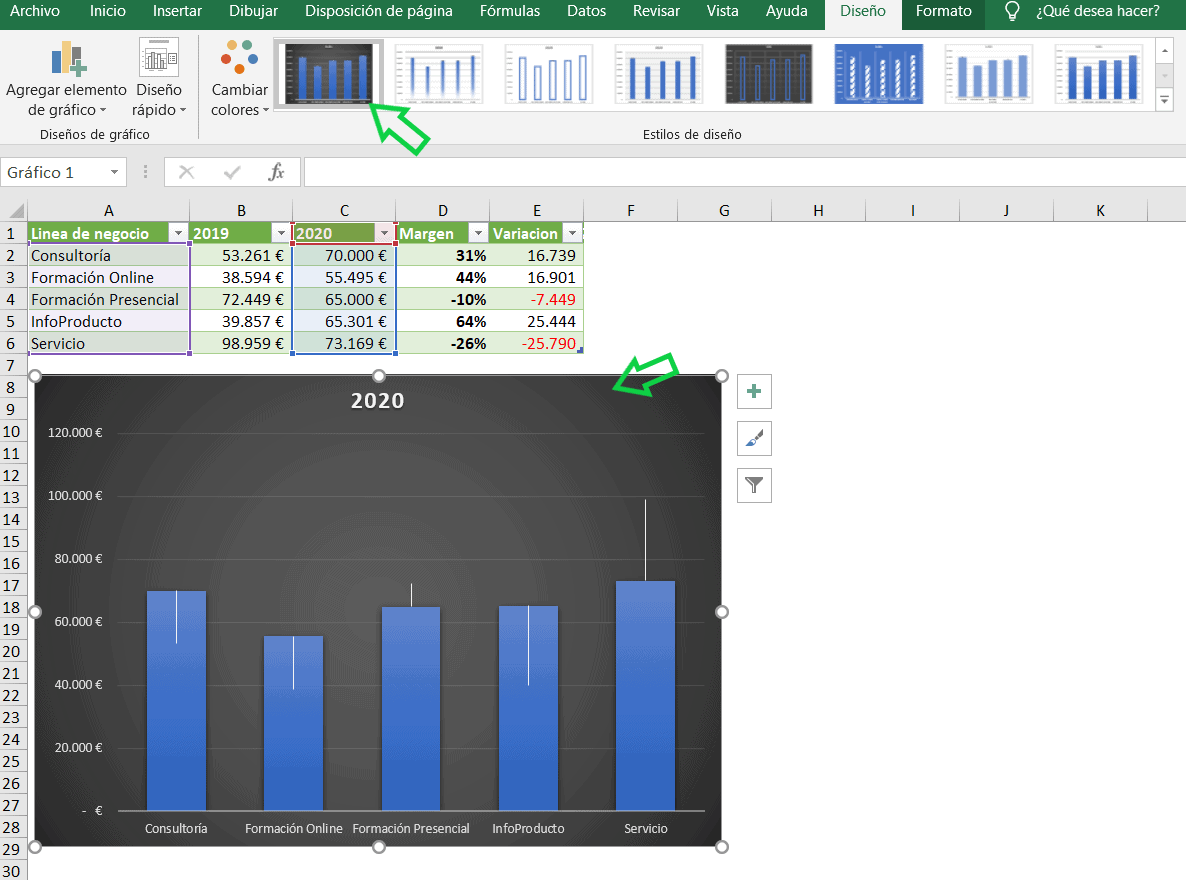The height and width of the screenshot is (880, 1186).
Task: Select the red -25.790 cell
Action: coord(536,344)
